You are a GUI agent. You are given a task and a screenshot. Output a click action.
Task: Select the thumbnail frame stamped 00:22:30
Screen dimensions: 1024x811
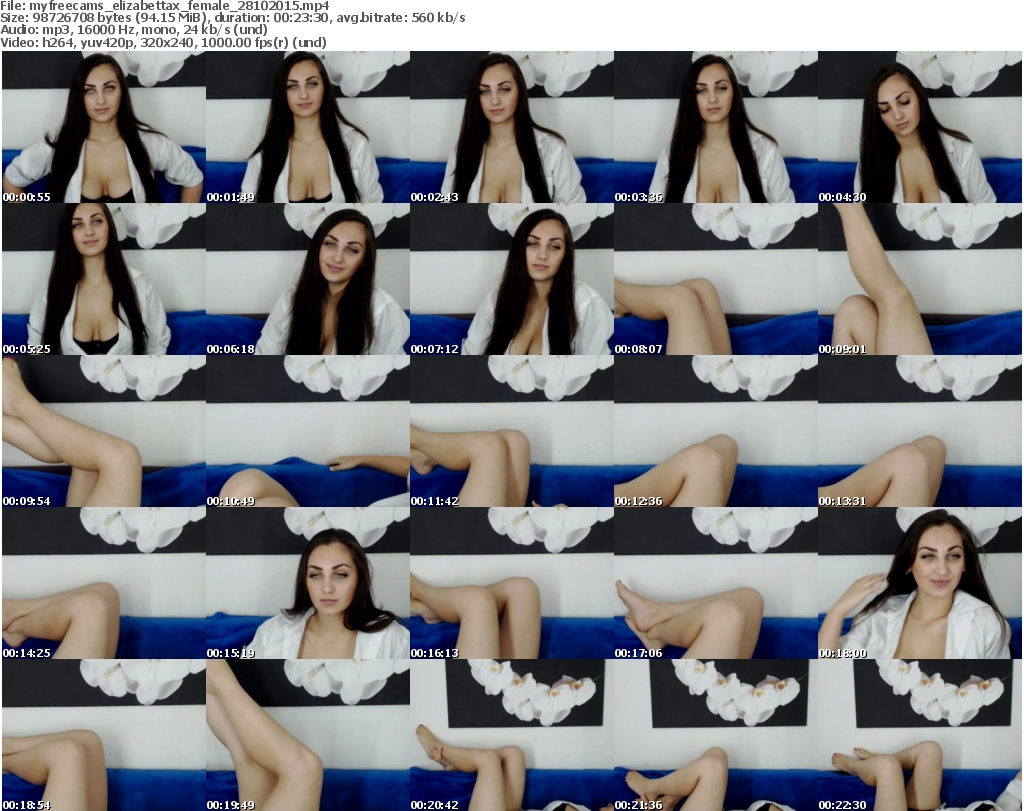[920, 735]
